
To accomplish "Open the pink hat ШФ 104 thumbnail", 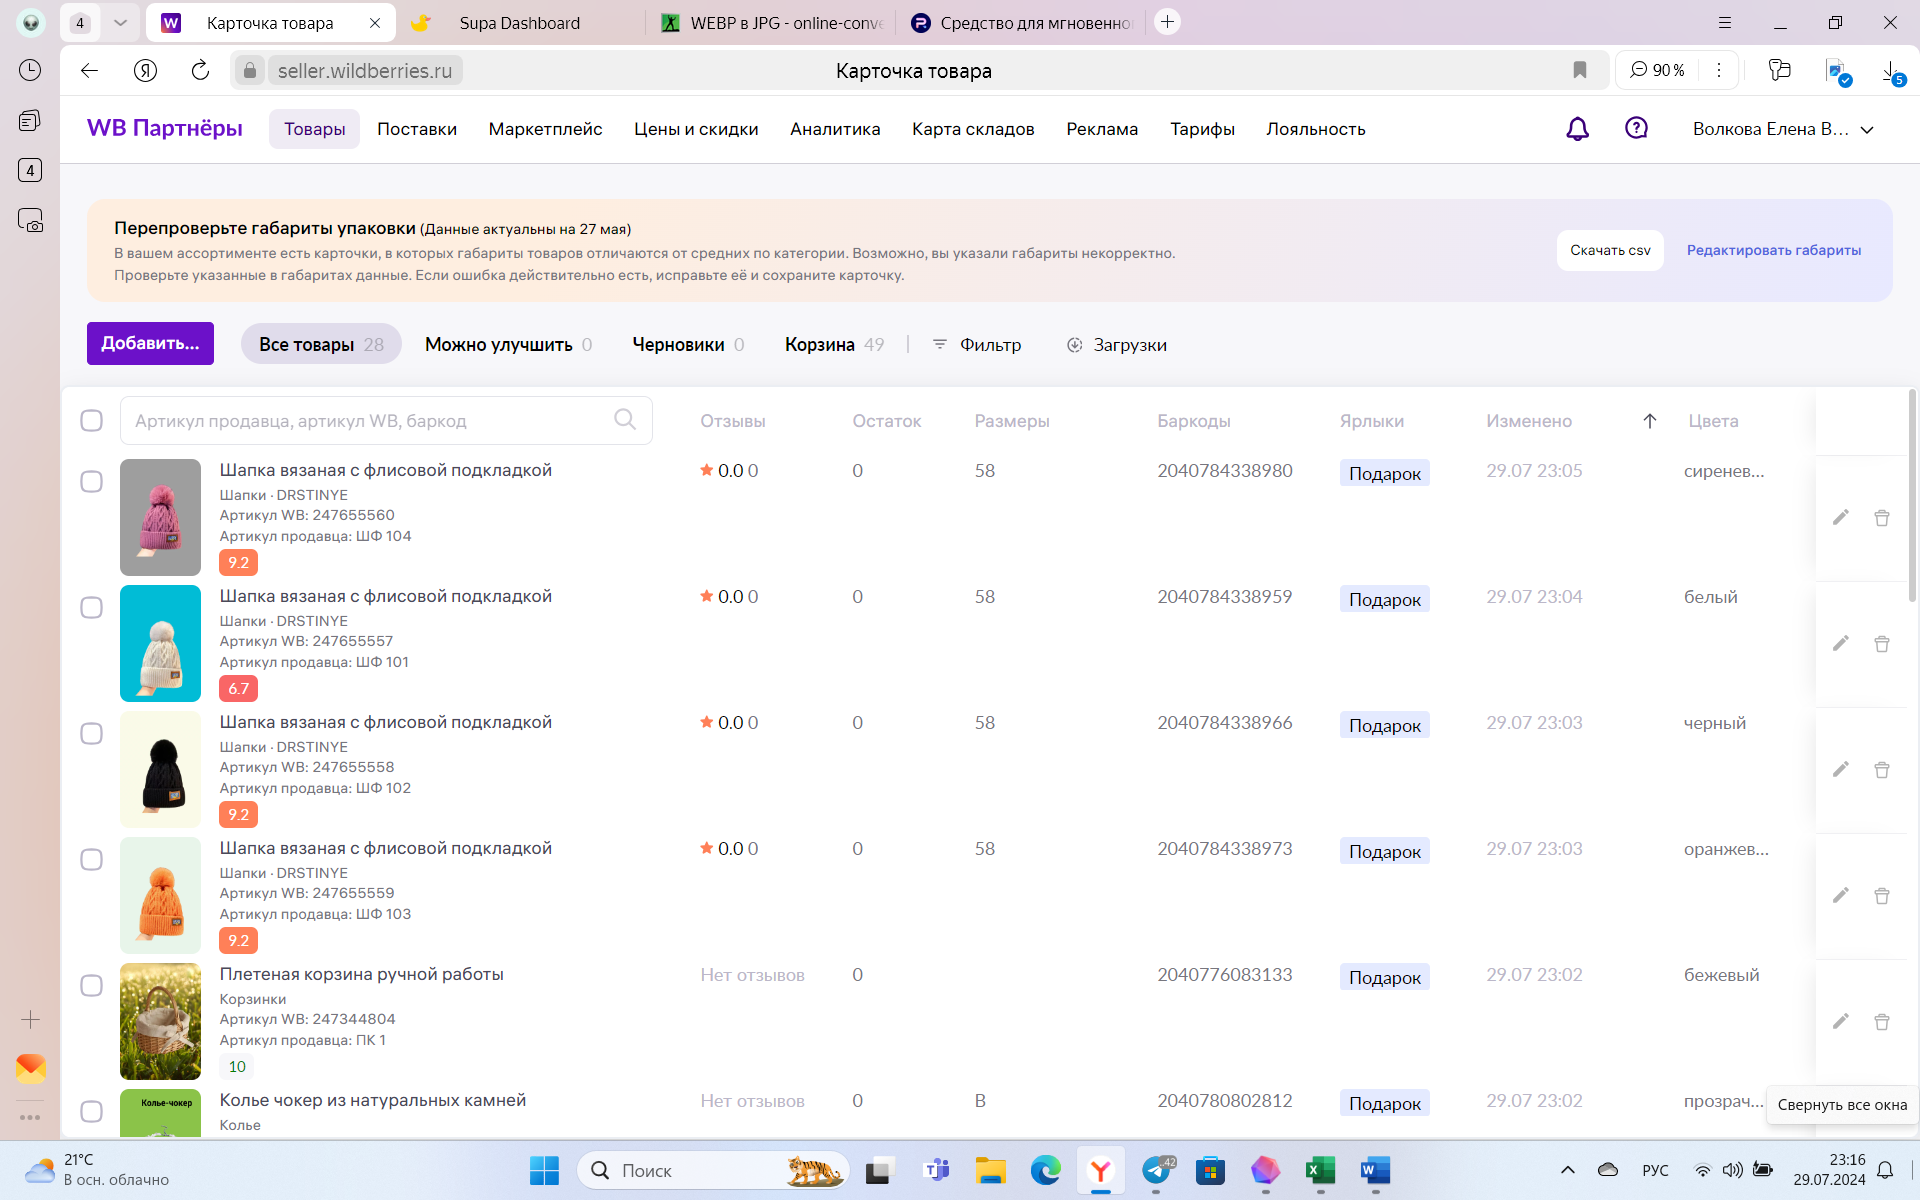I will (160, 517).
